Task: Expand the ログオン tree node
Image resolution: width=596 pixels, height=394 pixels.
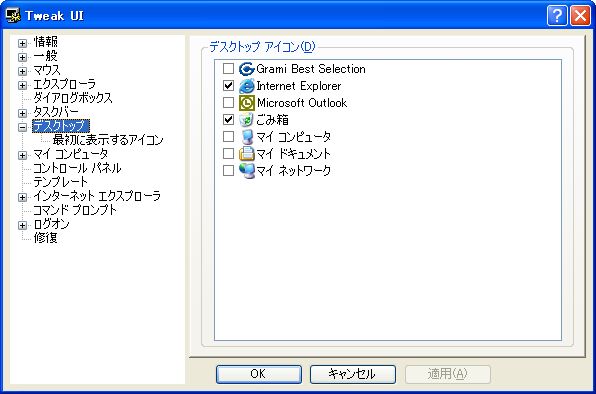Action: pyautogui.click(x=22, y=225)
